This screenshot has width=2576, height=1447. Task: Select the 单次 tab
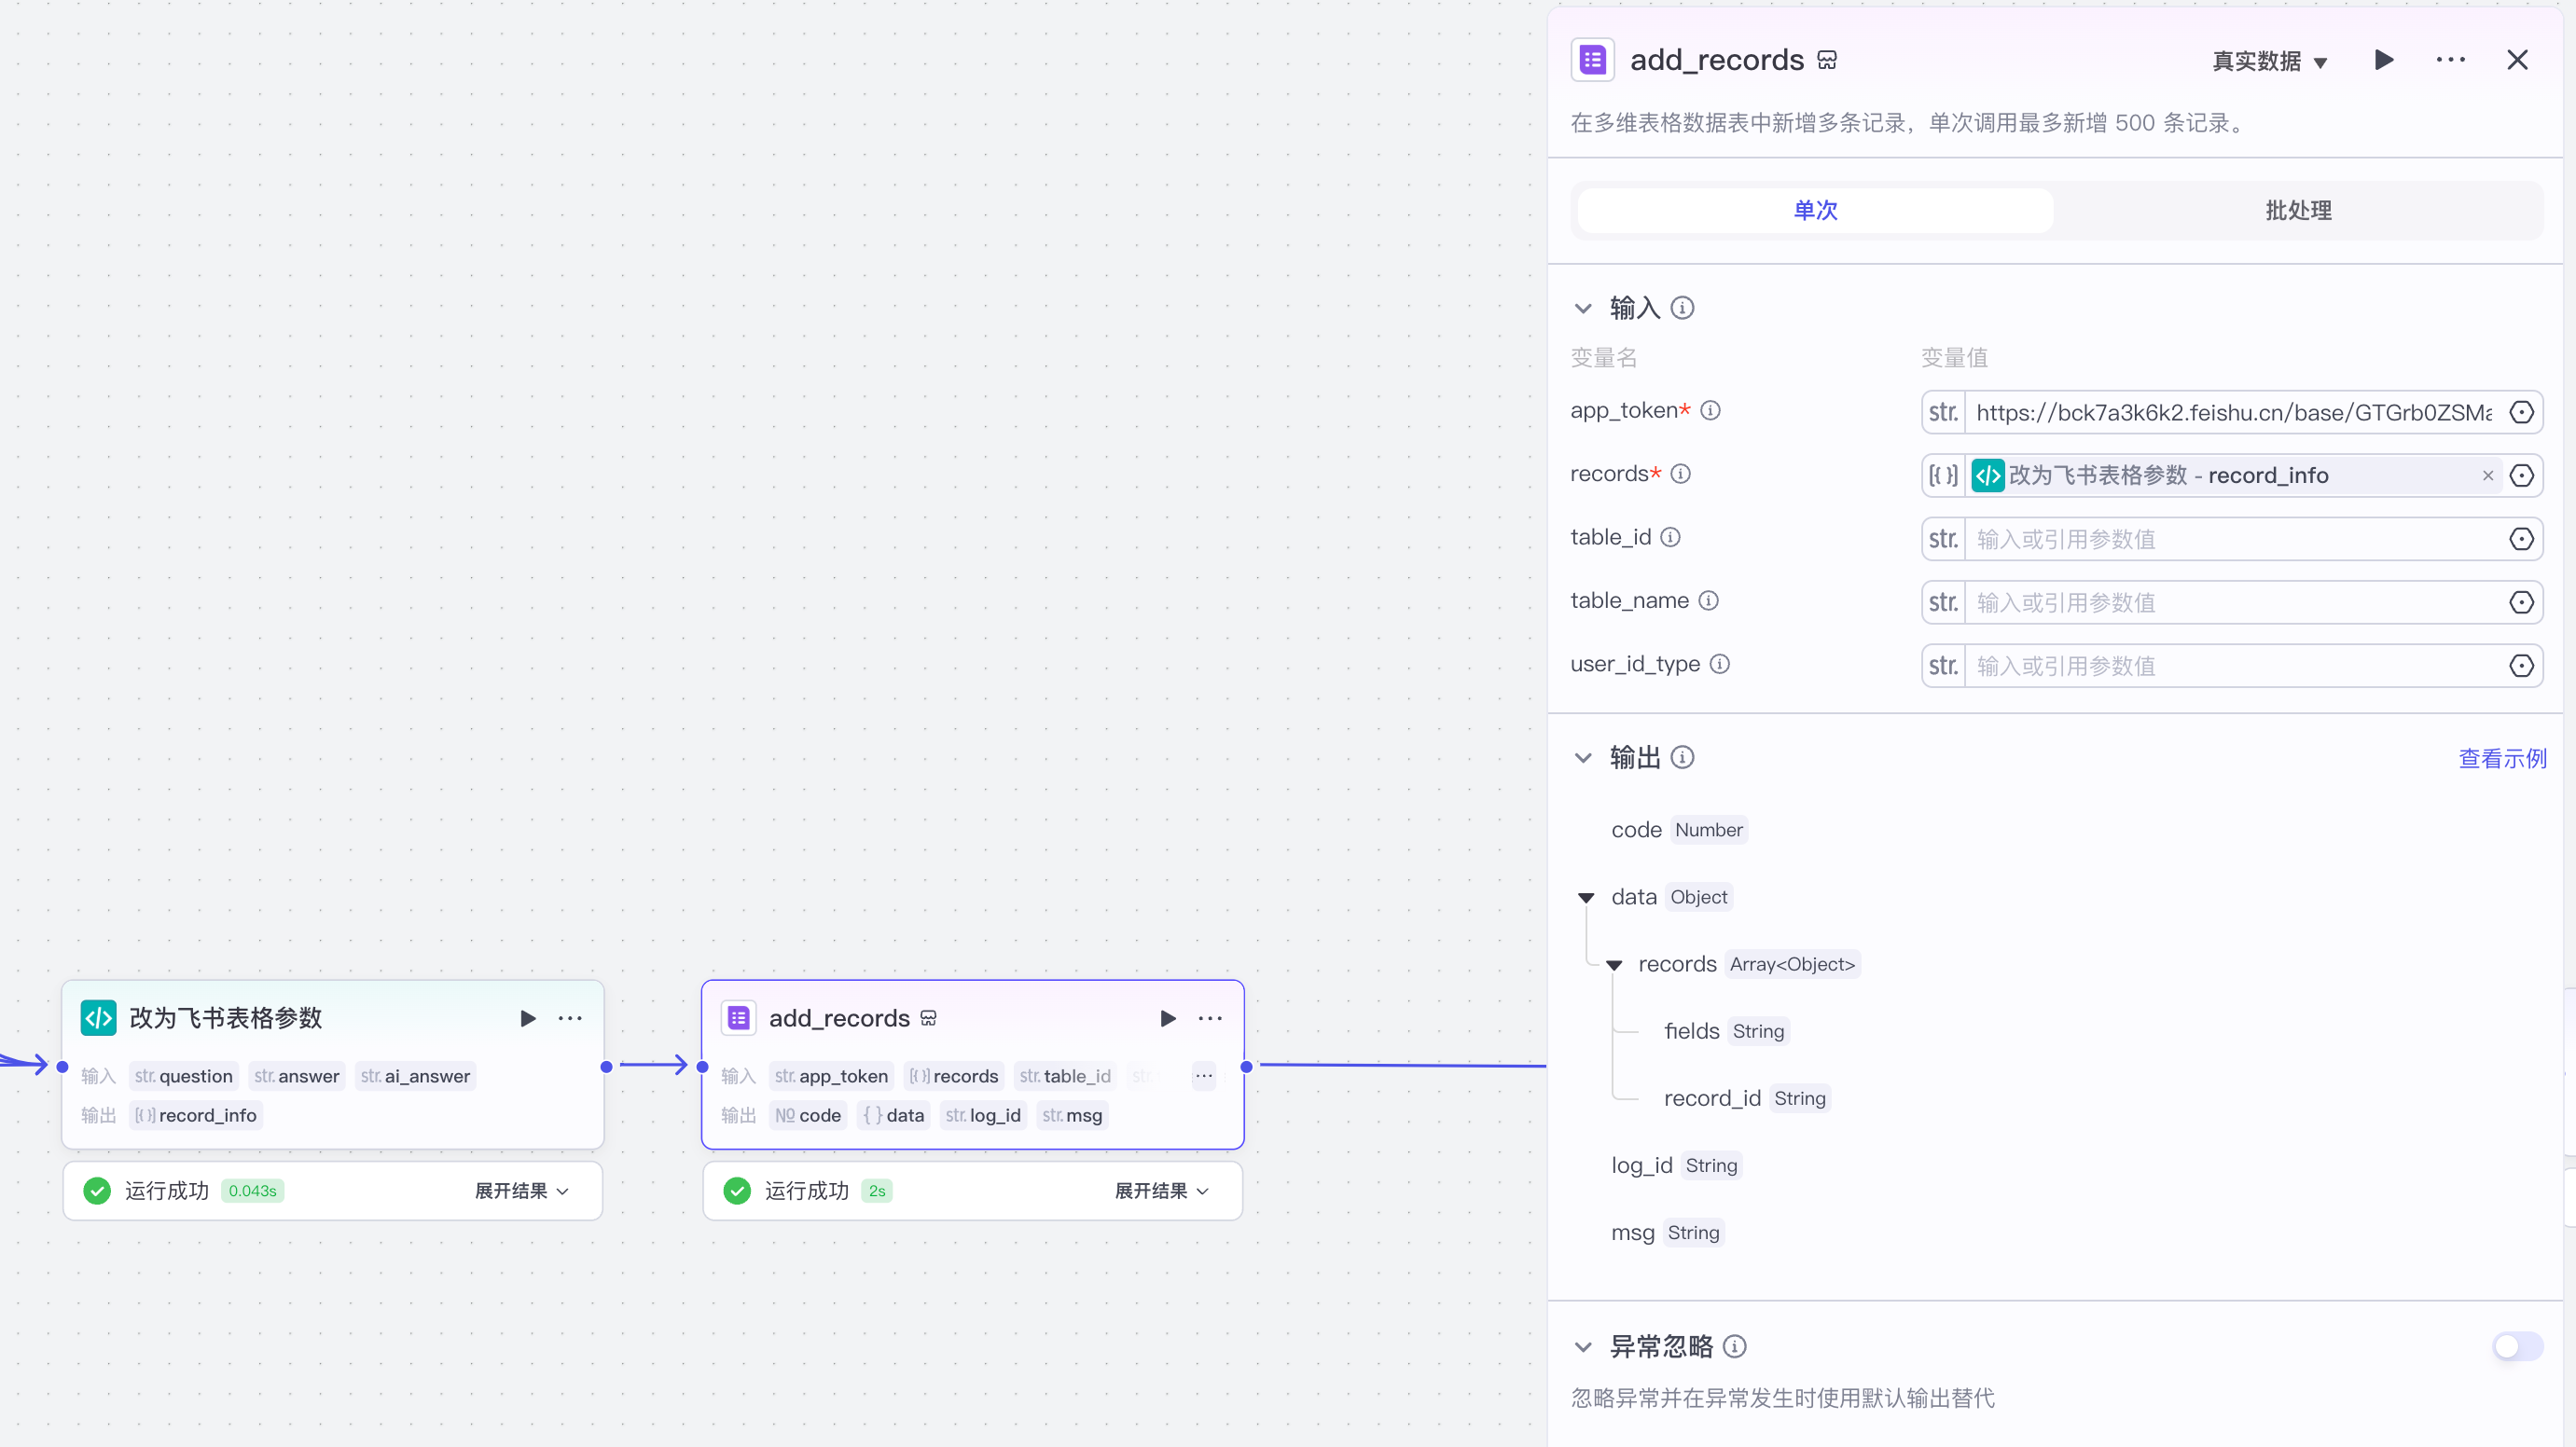[x=1815, y=211]
